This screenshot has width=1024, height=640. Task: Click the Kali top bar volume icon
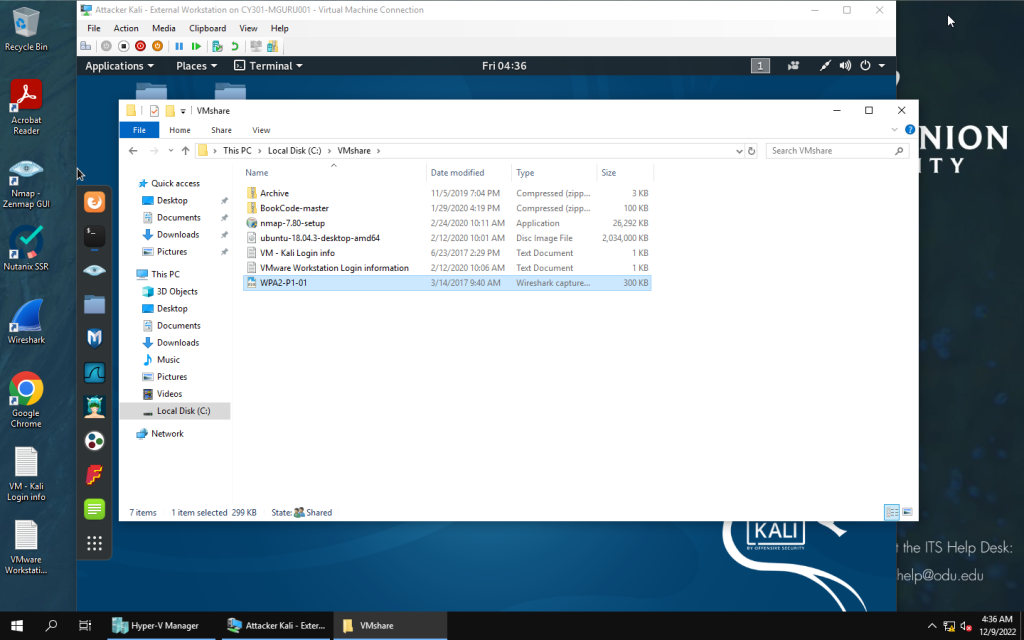point(845,66)
